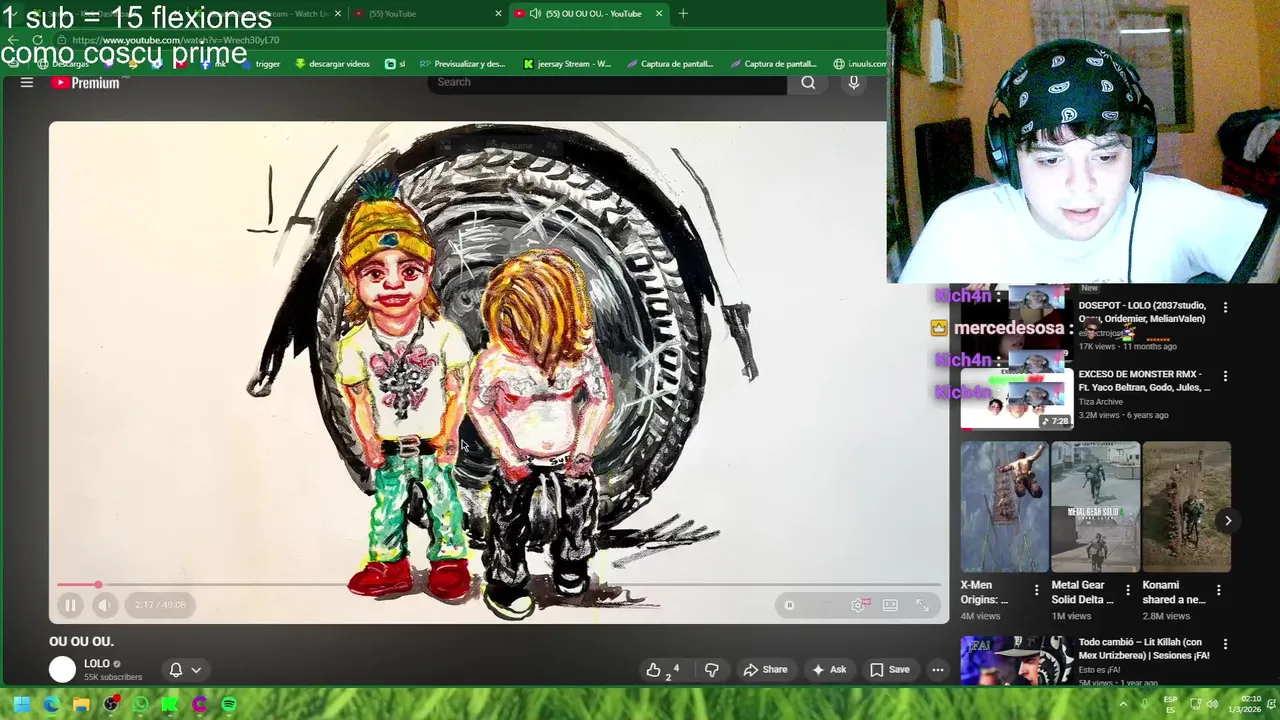Open Previsualizar y des... bookmark
Viewport: 1280px width, 720px height.
tap(462, 64)
